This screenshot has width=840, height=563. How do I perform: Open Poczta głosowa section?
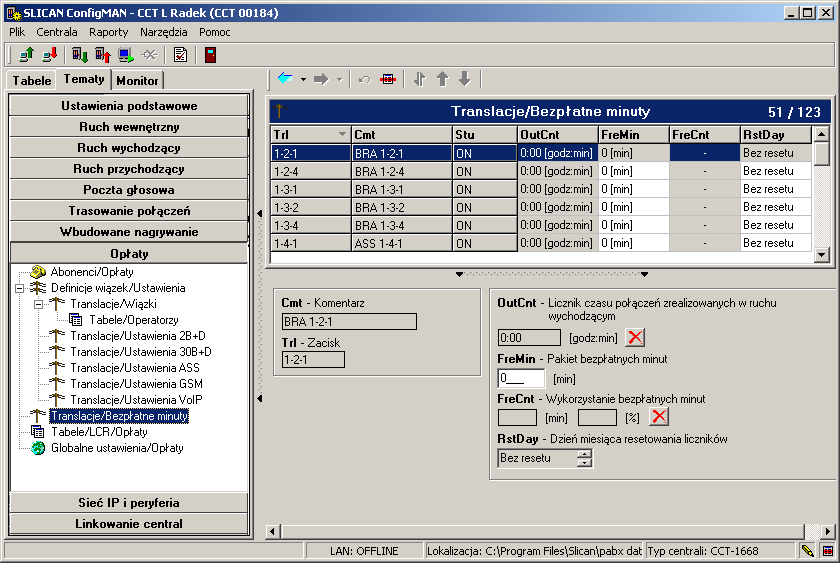pos(129,190)
